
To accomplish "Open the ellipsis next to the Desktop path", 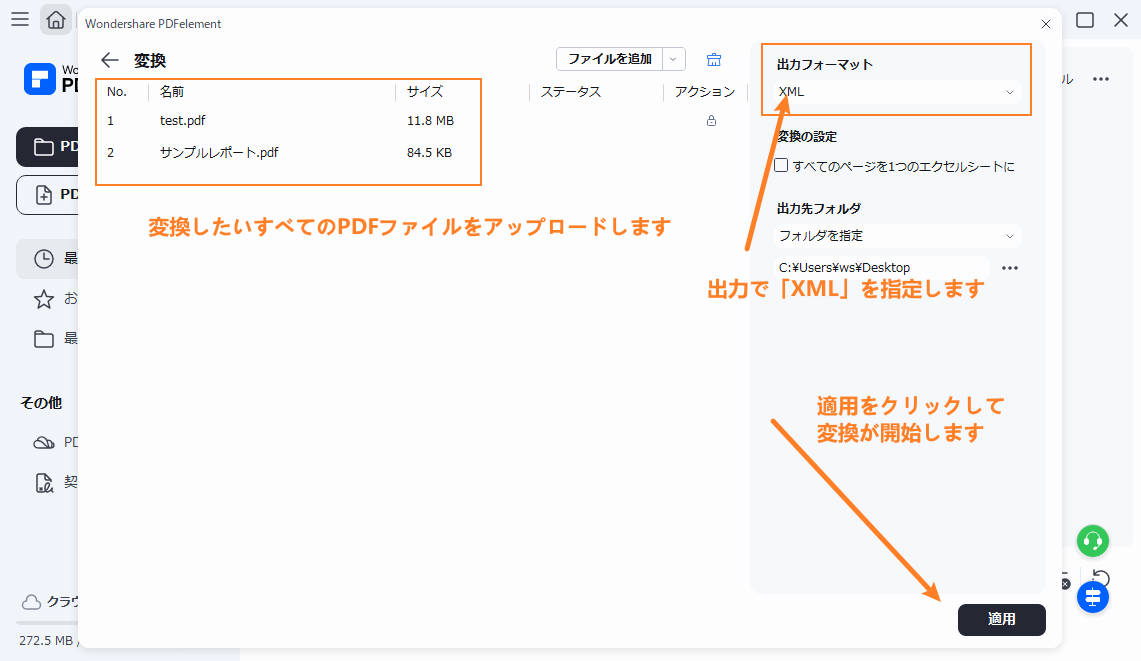I will [1009, 267].
